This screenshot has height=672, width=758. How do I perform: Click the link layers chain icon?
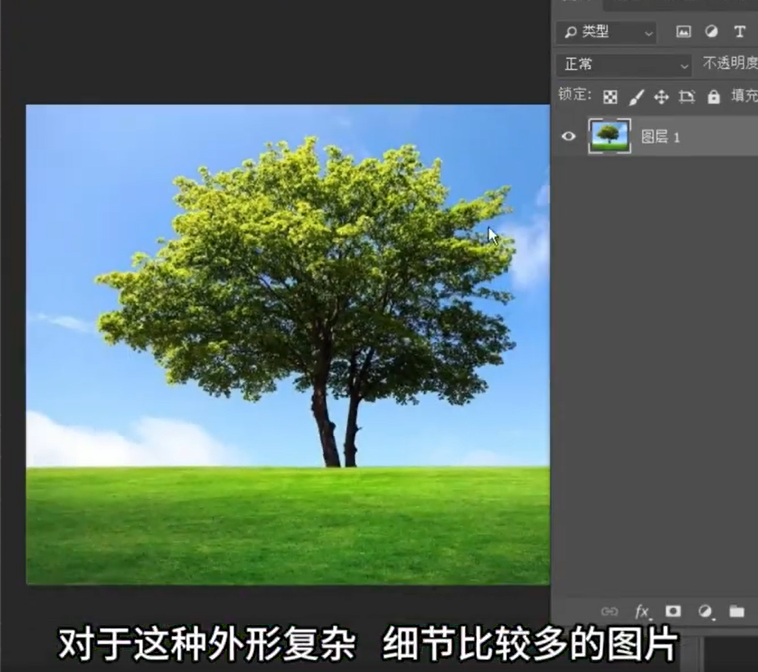[609, 612]
